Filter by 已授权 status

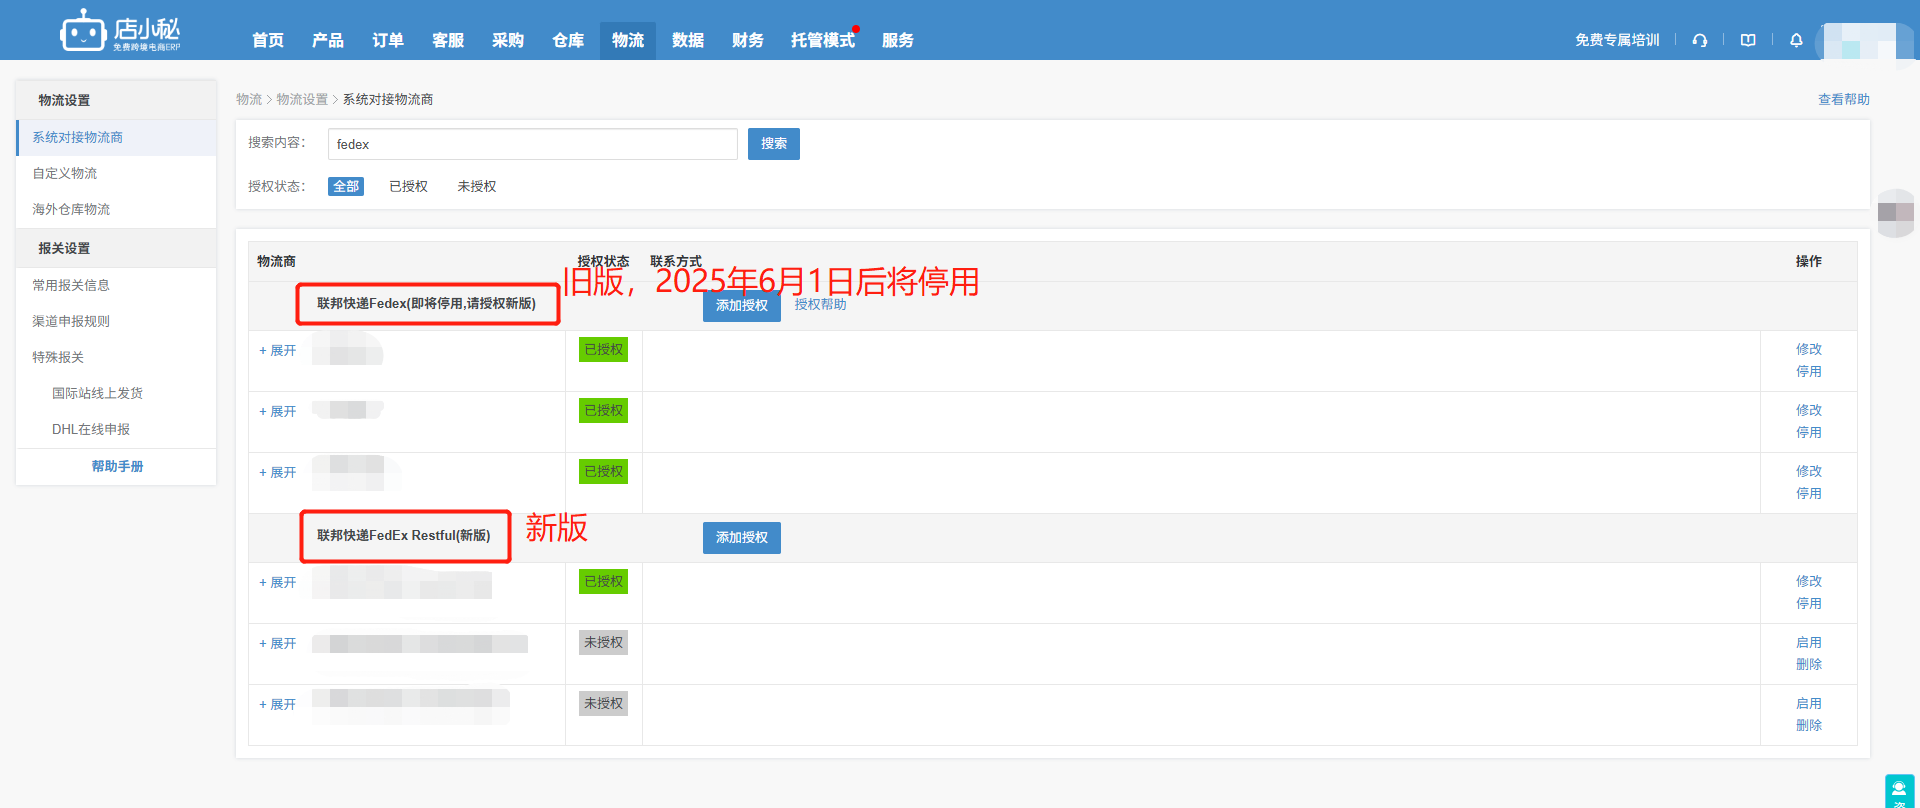click(408, 187)
